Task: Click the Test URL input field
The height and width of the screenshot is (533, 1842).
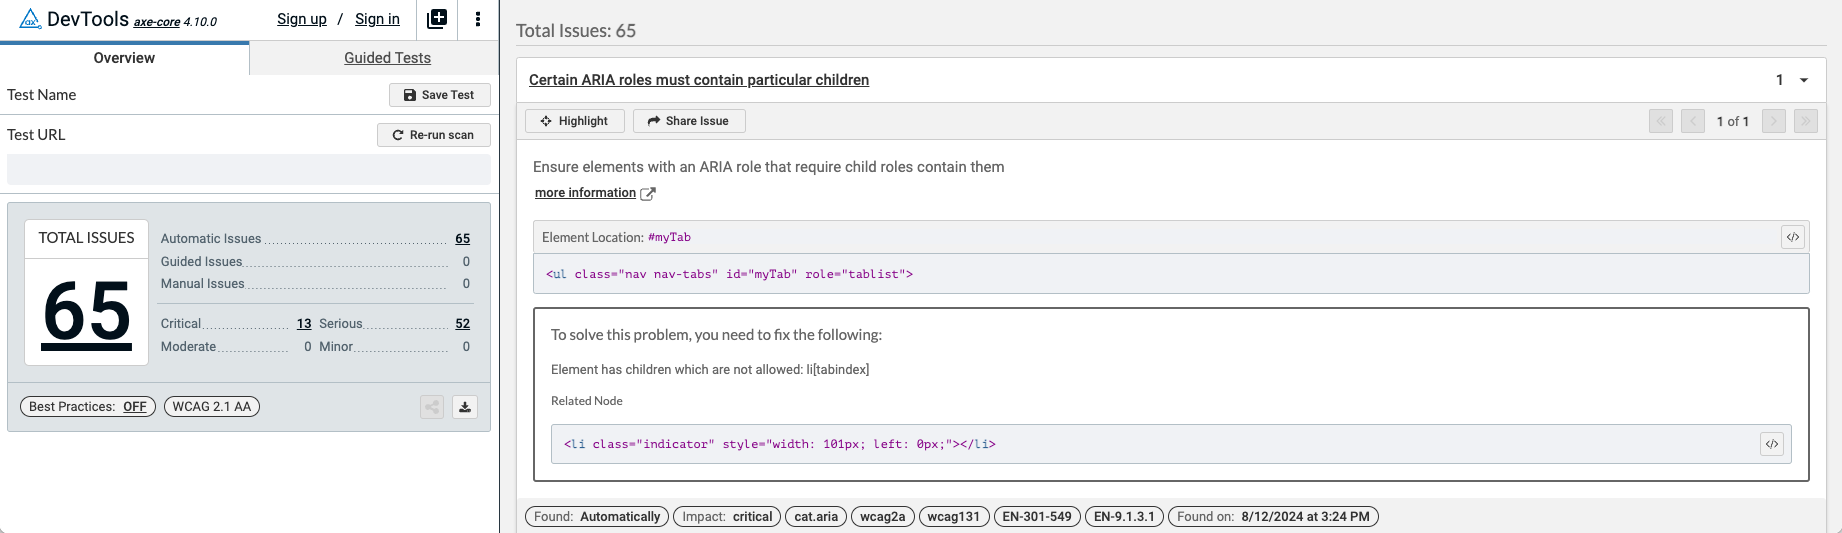Action: [x=249, y=169]
